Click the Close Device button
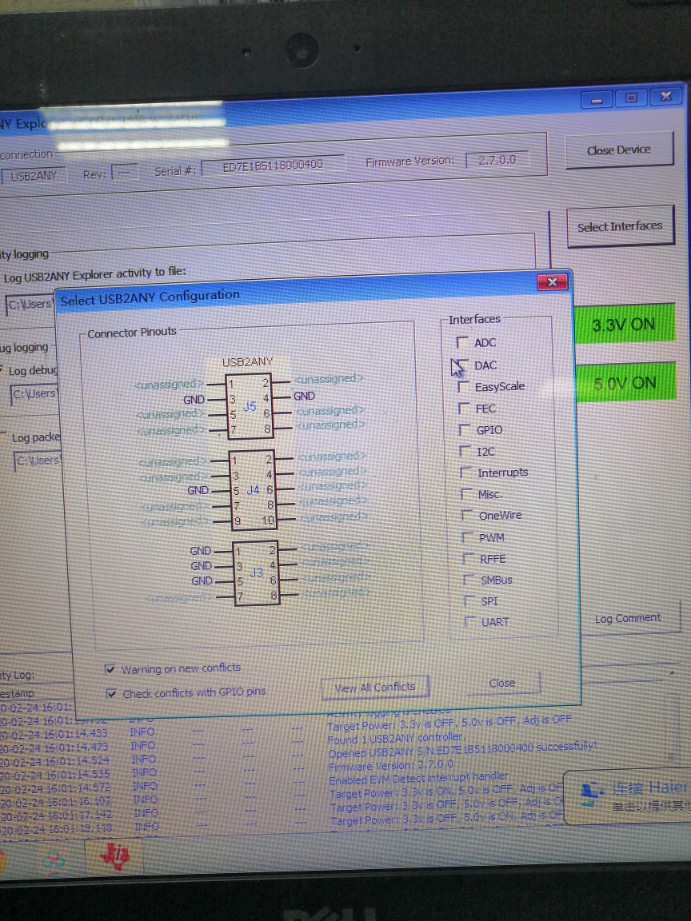Viewport: 691px width, 921px height. (619, 150)
